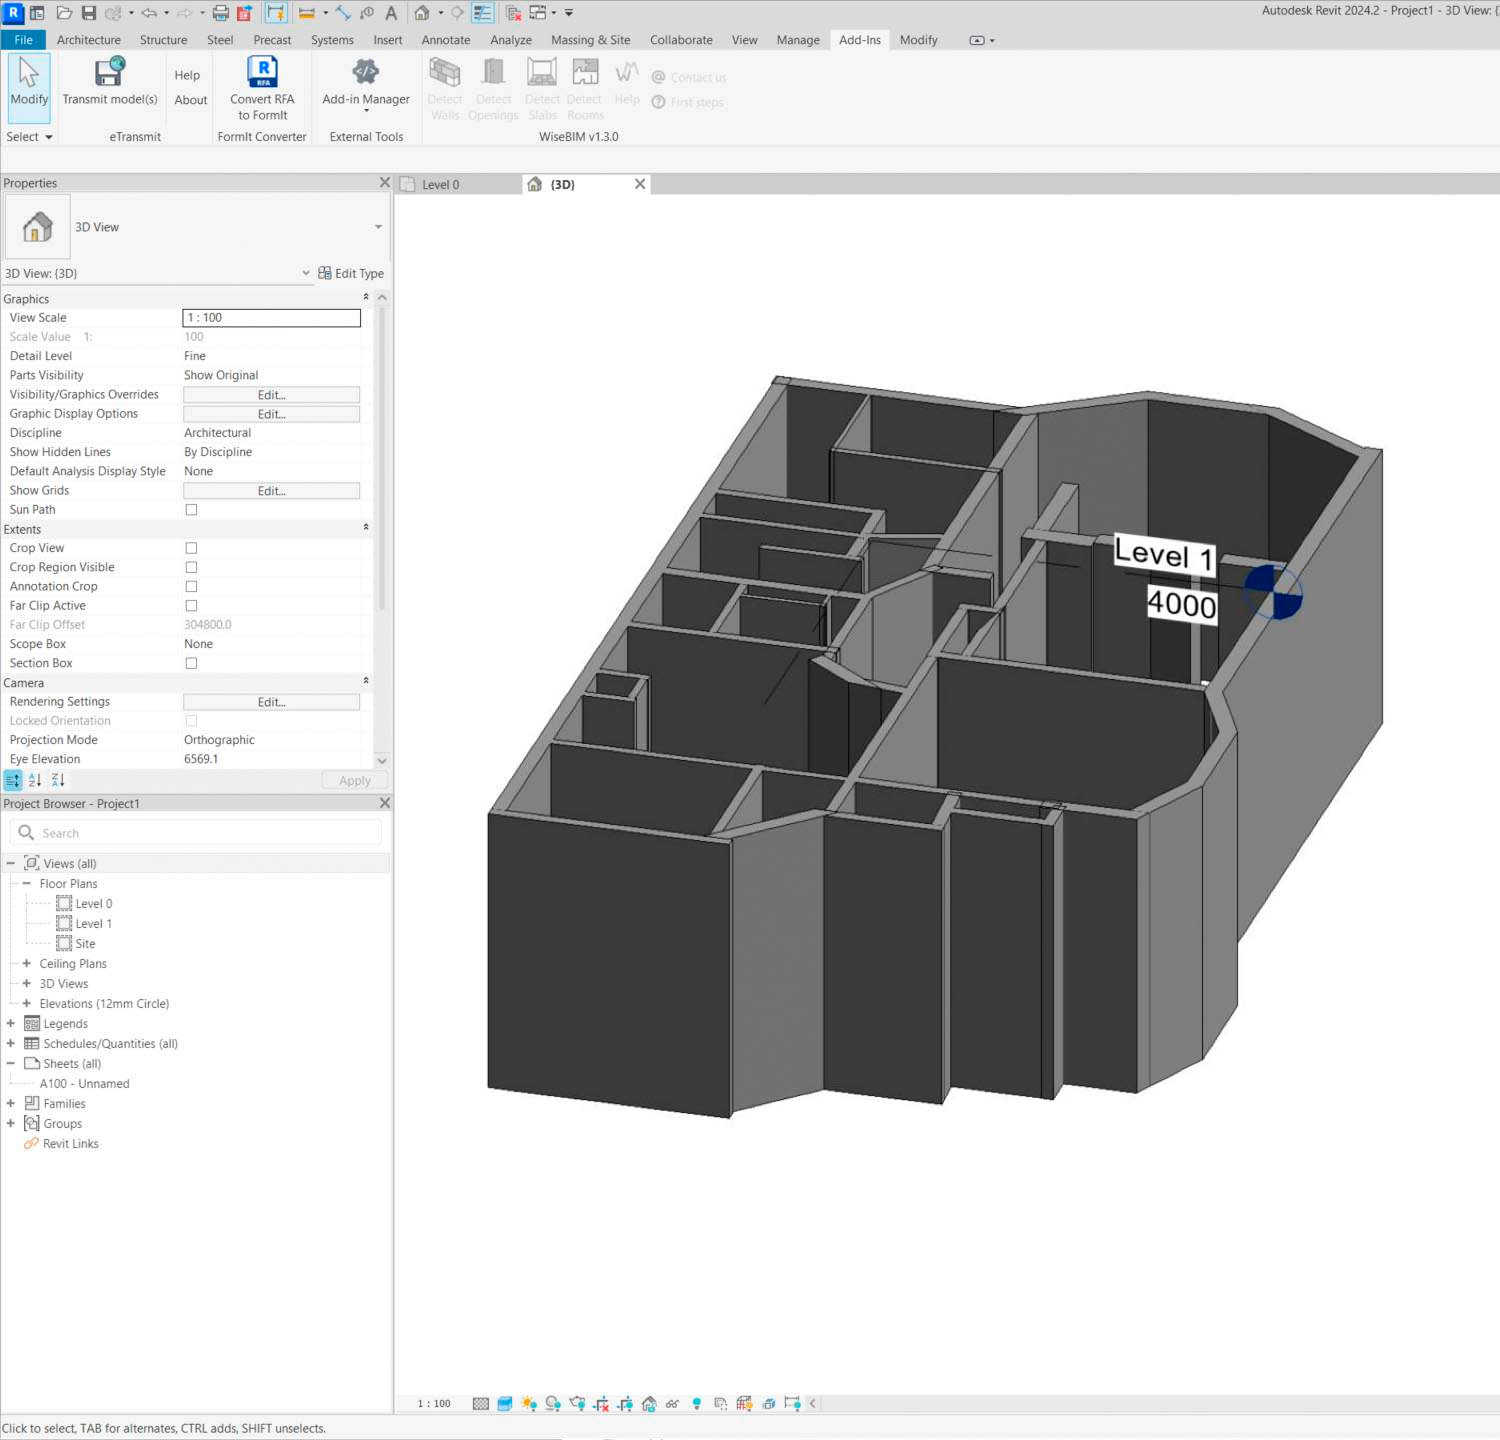This screenshot has width=1500, height=1440.
Task: Switch to the Add-Ins ribbon tab
Action: [859, 40]
